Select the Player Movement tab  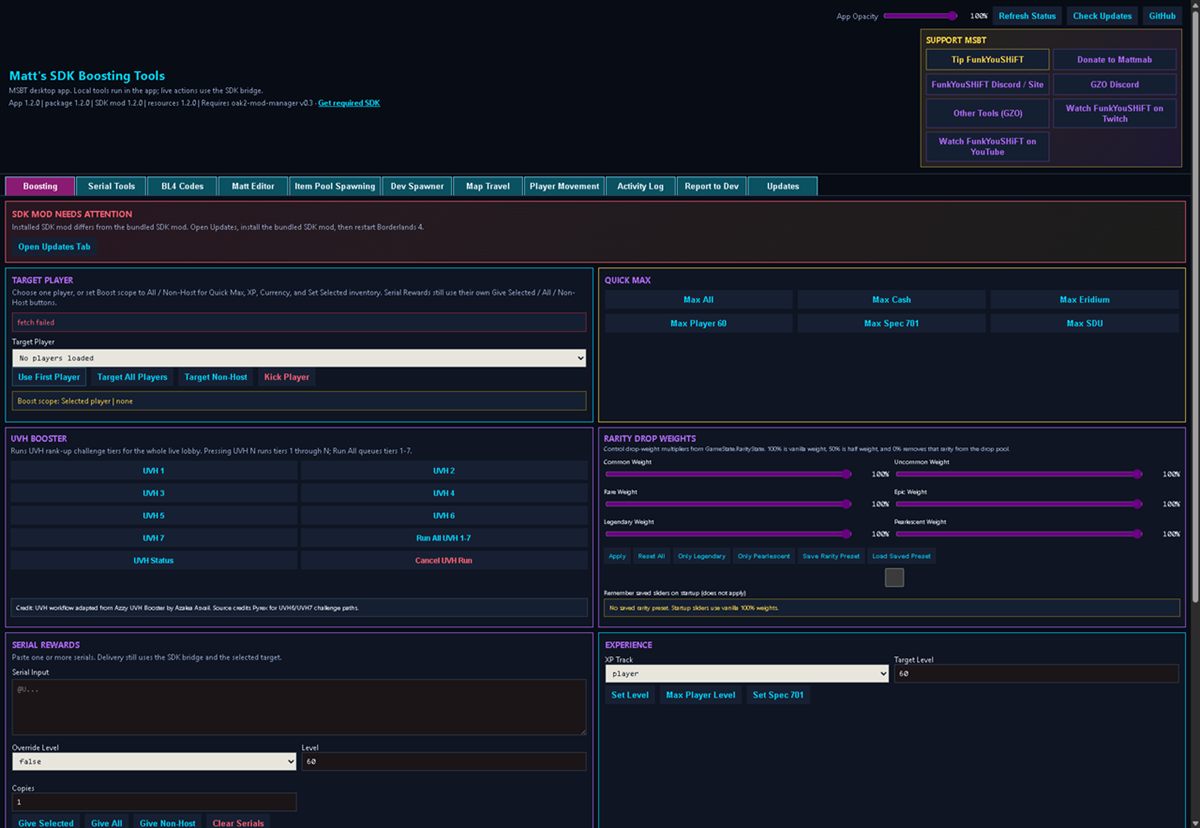(x=565, y=186)
